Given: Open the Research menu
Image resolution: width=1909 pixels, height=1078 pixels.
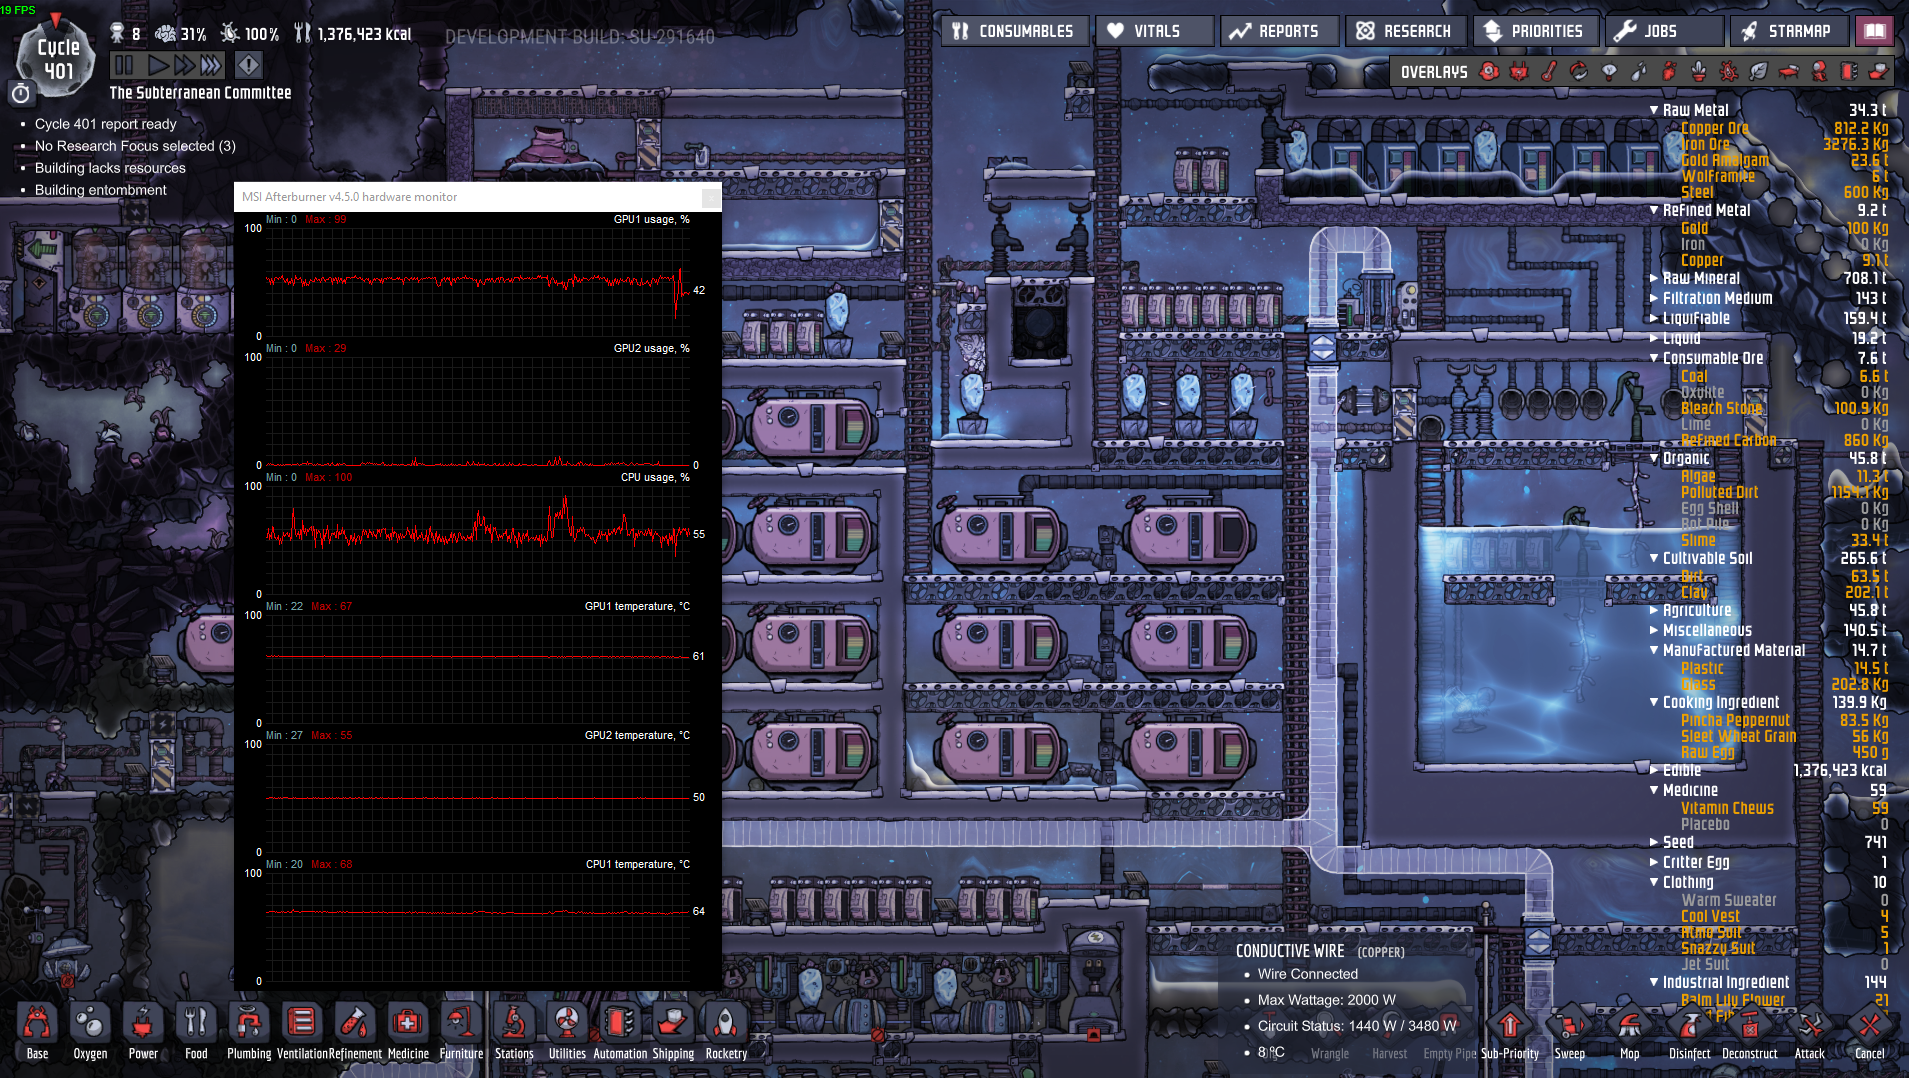Looking at the screenshot, I should tap(1405, 31).
